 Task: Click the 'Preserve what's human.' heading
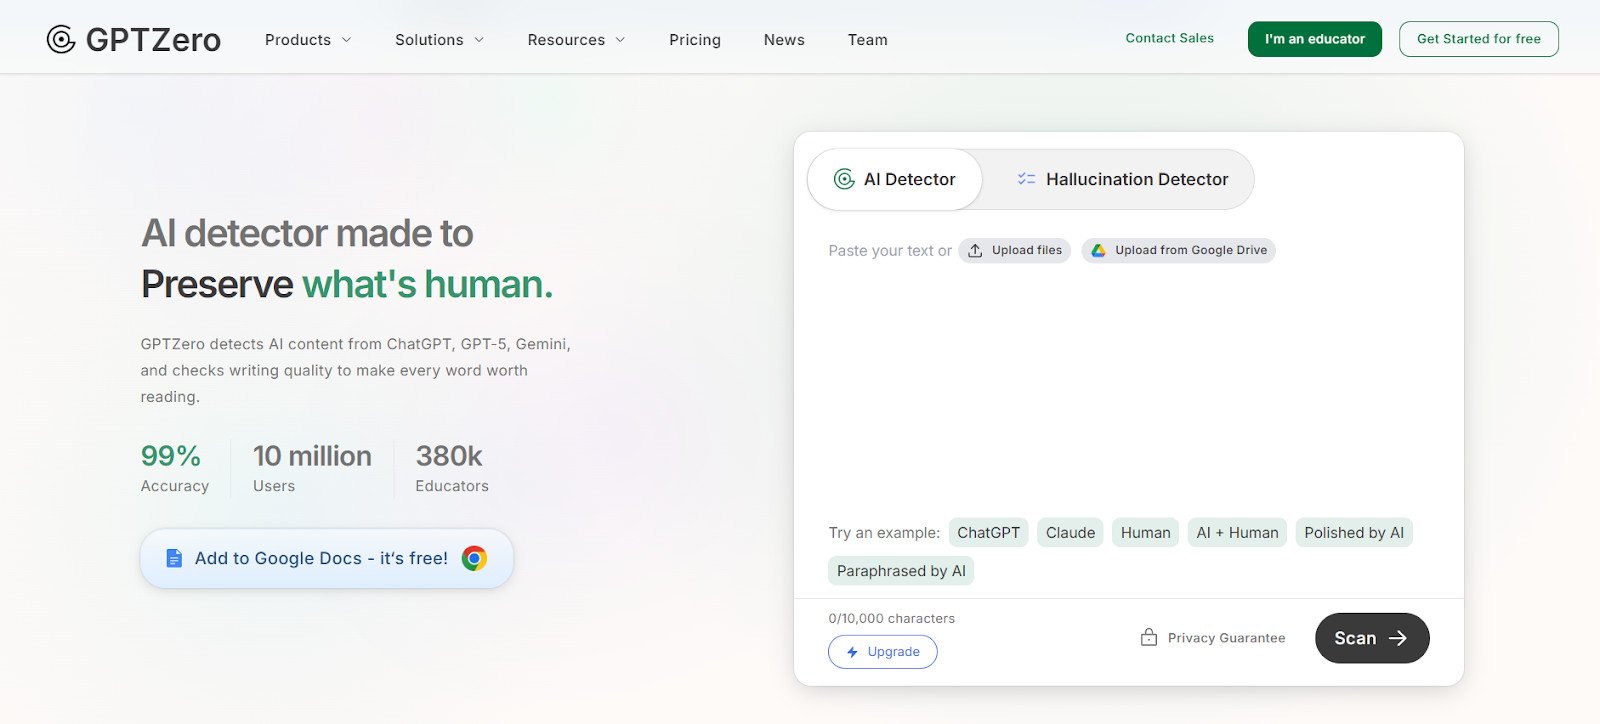point(347,284)
